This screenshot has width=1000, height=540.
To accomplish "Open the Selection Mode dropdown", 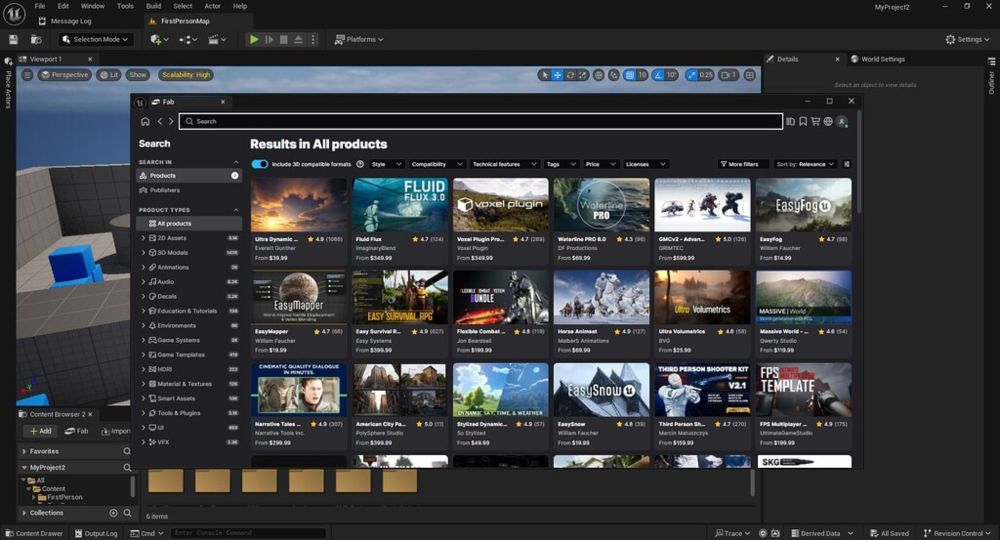I will pyautogui.click(x=96, y=40).
